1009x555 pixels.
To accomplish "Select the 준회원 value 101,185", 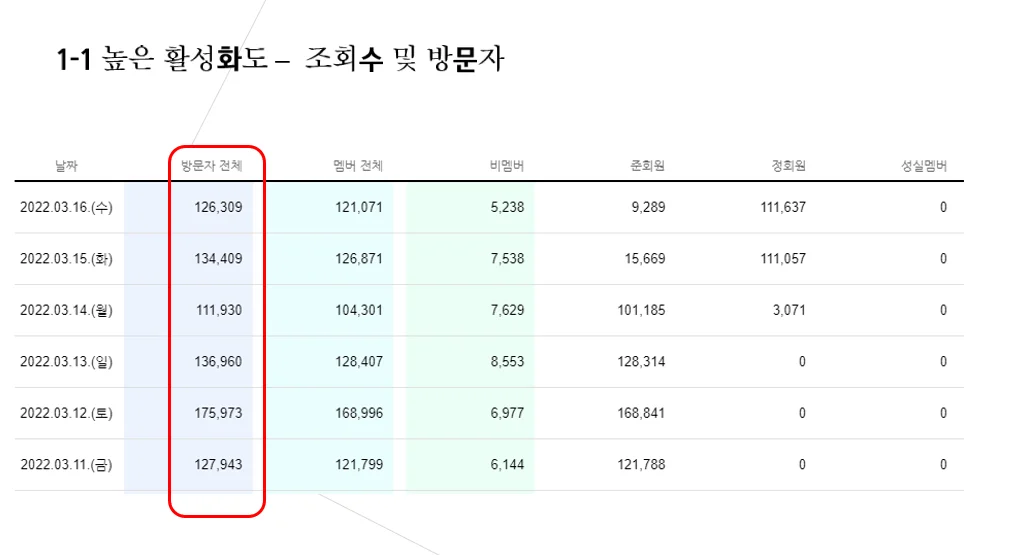I will (x=641, y=310).
